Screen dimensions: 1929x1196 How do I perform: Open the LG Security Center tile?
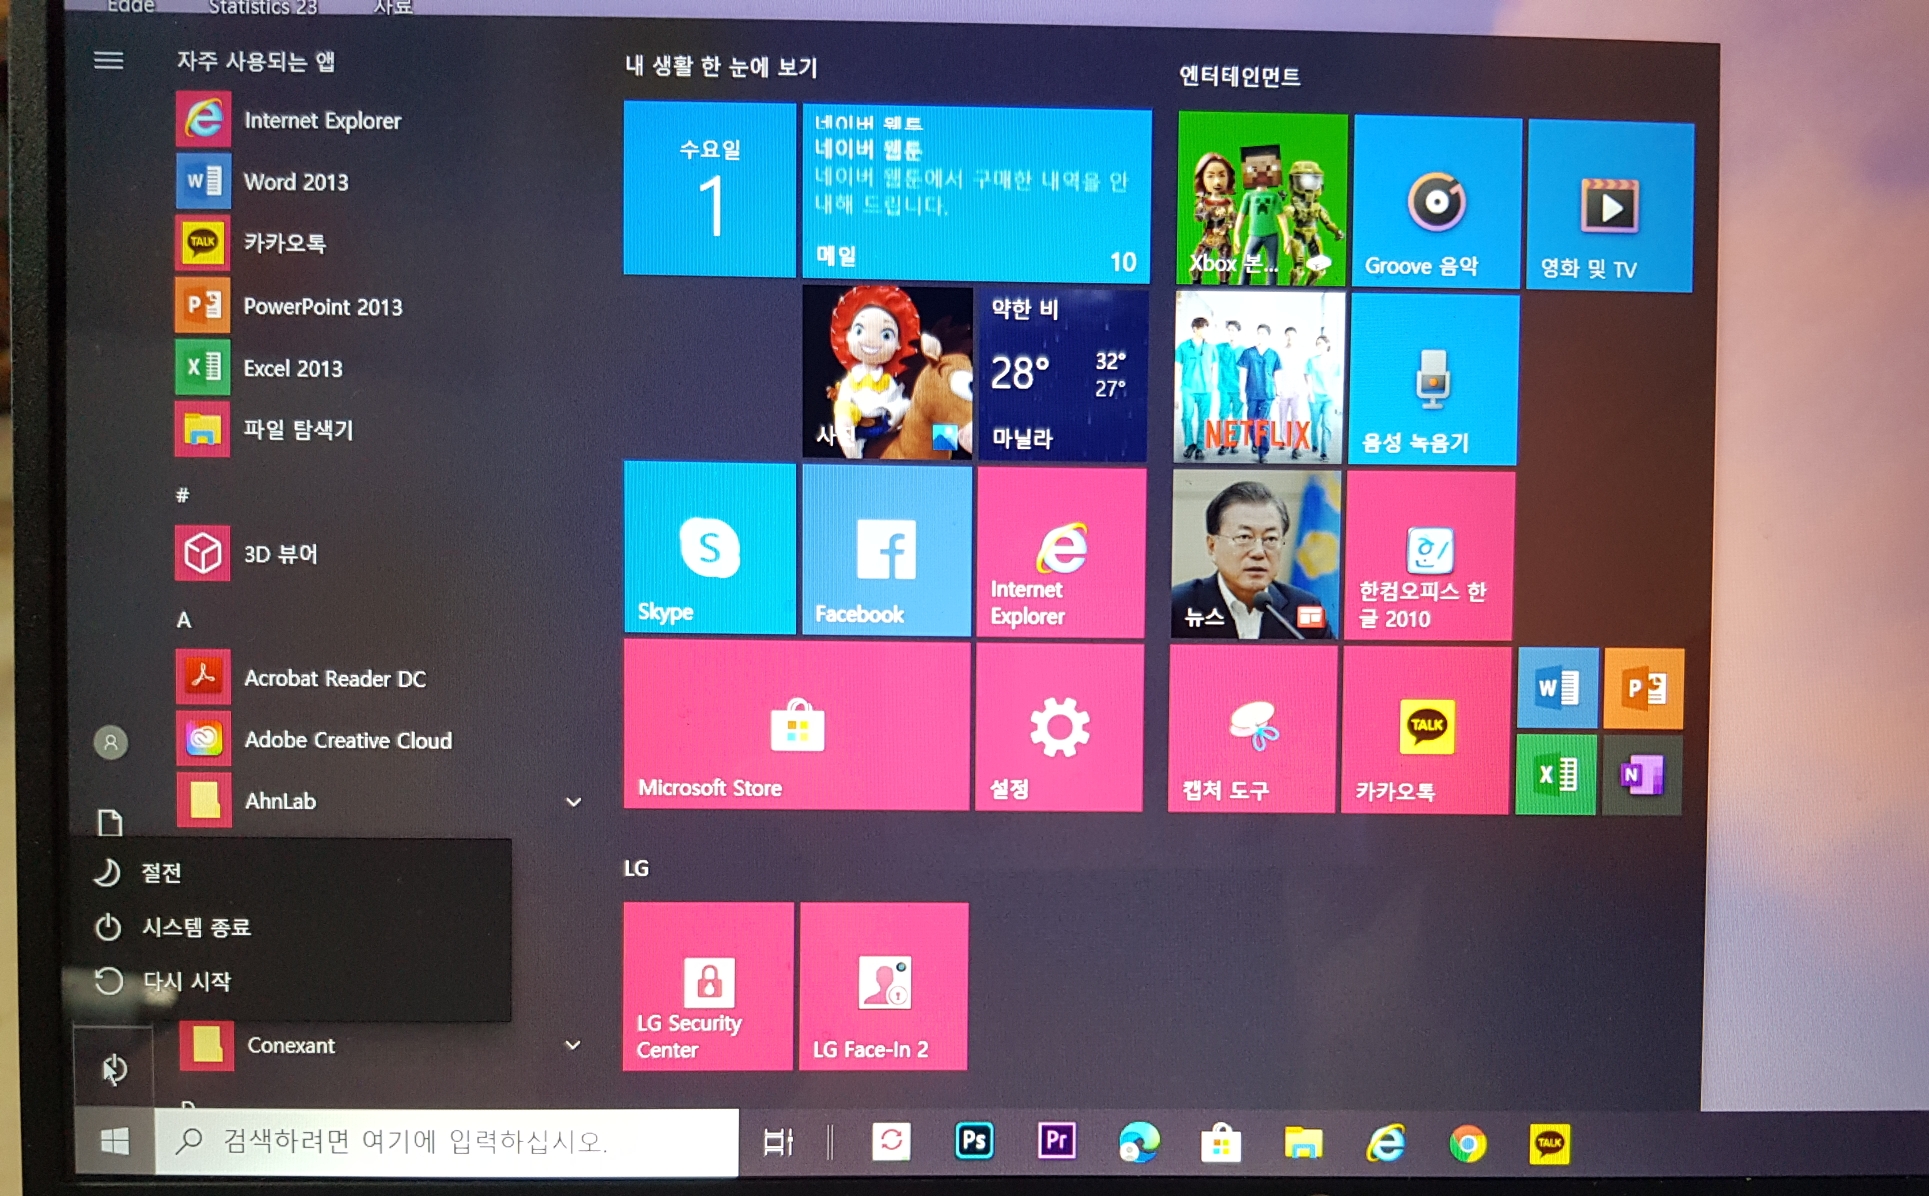tap(708, 986)
